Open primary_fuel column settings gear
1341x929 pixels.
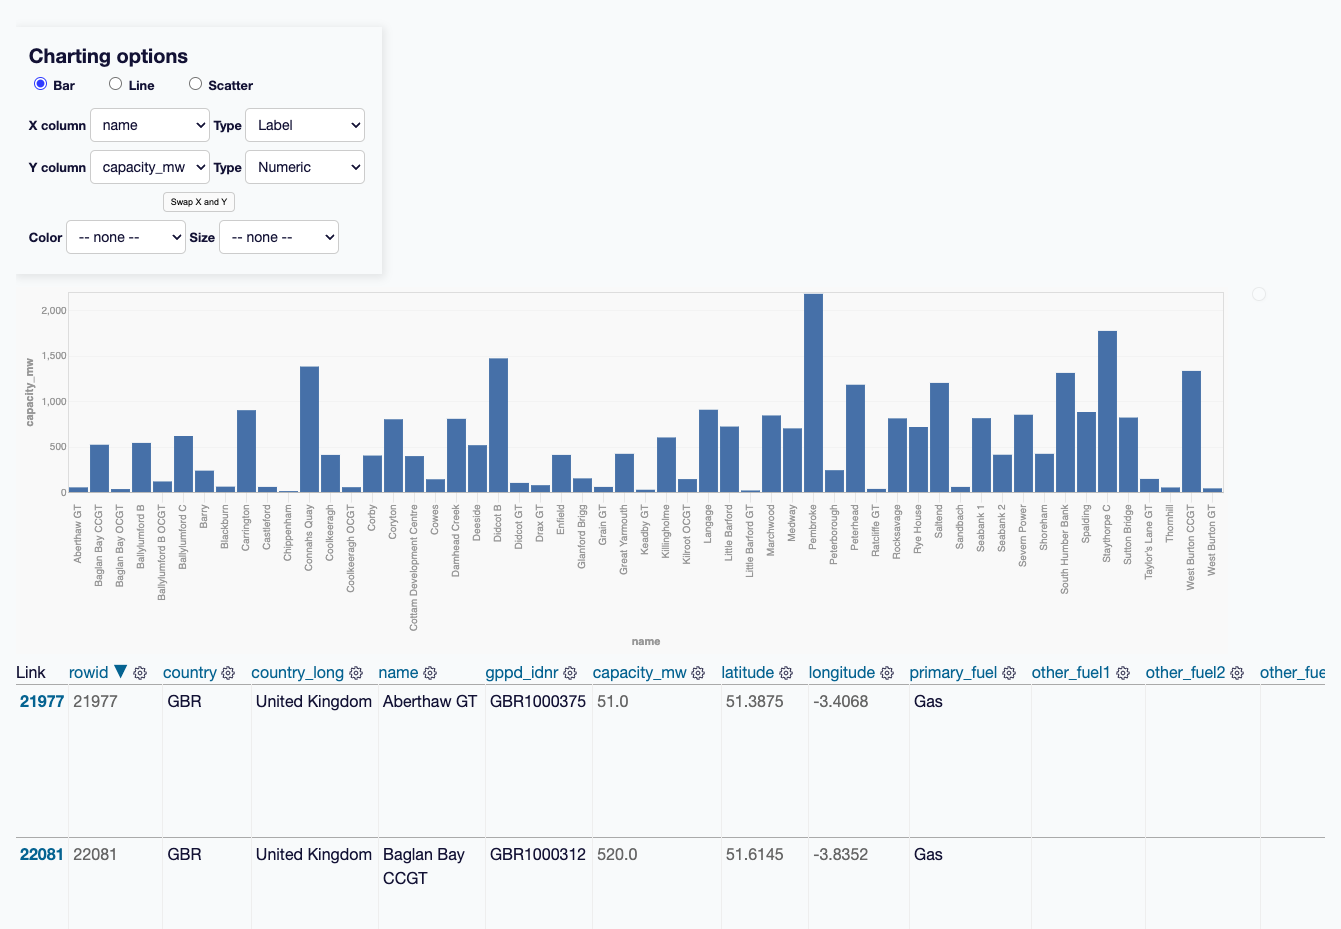pos(1009,673)
